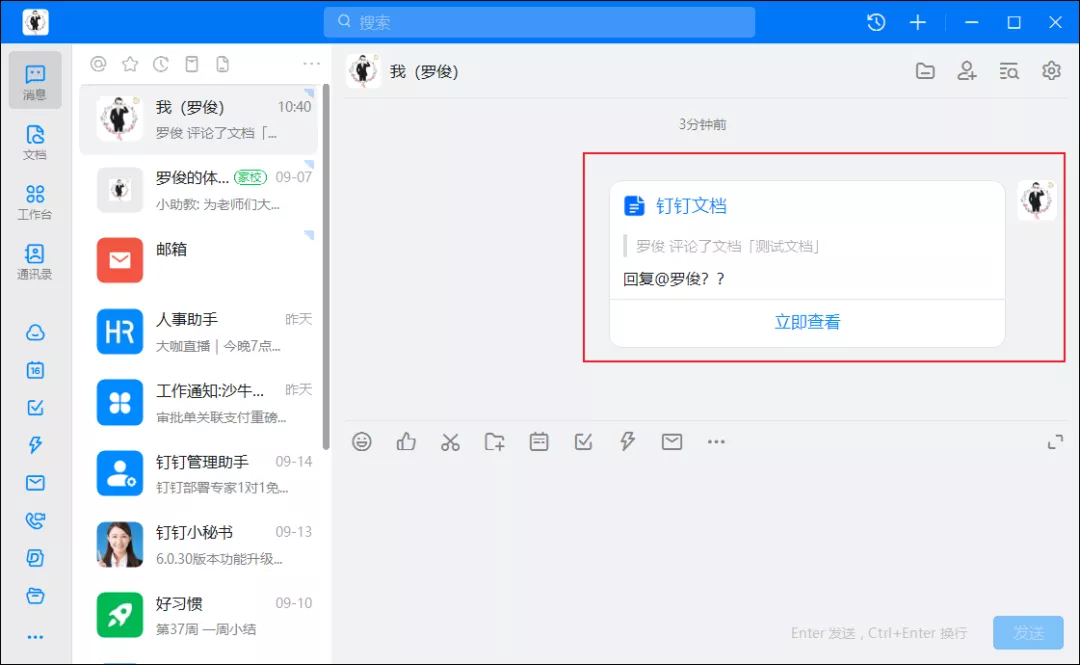Open more options above the conversation list
Viewport: 1080px width, 665px height.
(x=311, y=63)
